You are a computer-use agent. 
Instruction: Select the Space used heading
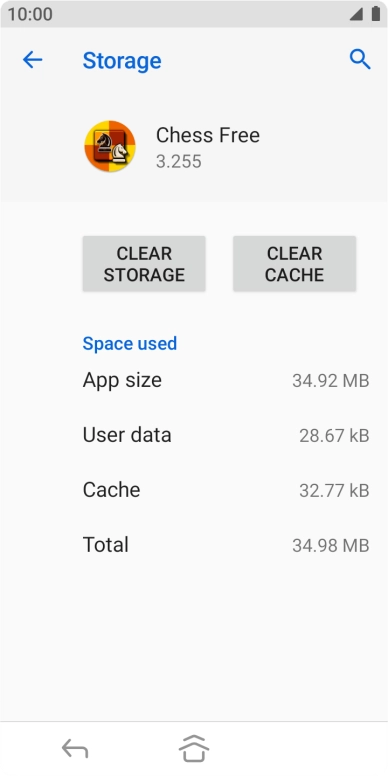click(x=130, y=343)
